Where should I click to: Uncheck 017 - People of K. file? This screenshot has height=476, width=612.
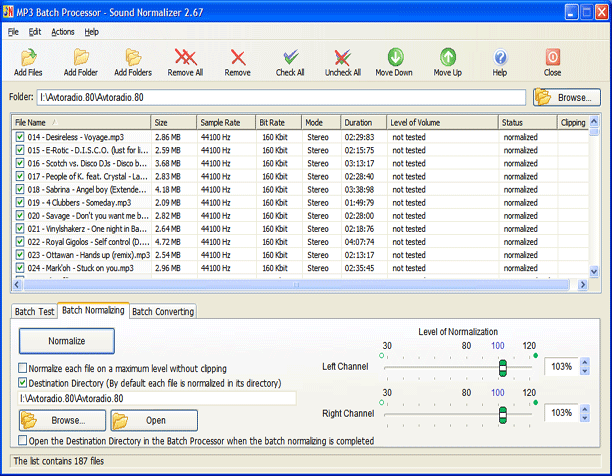[20, 176]
